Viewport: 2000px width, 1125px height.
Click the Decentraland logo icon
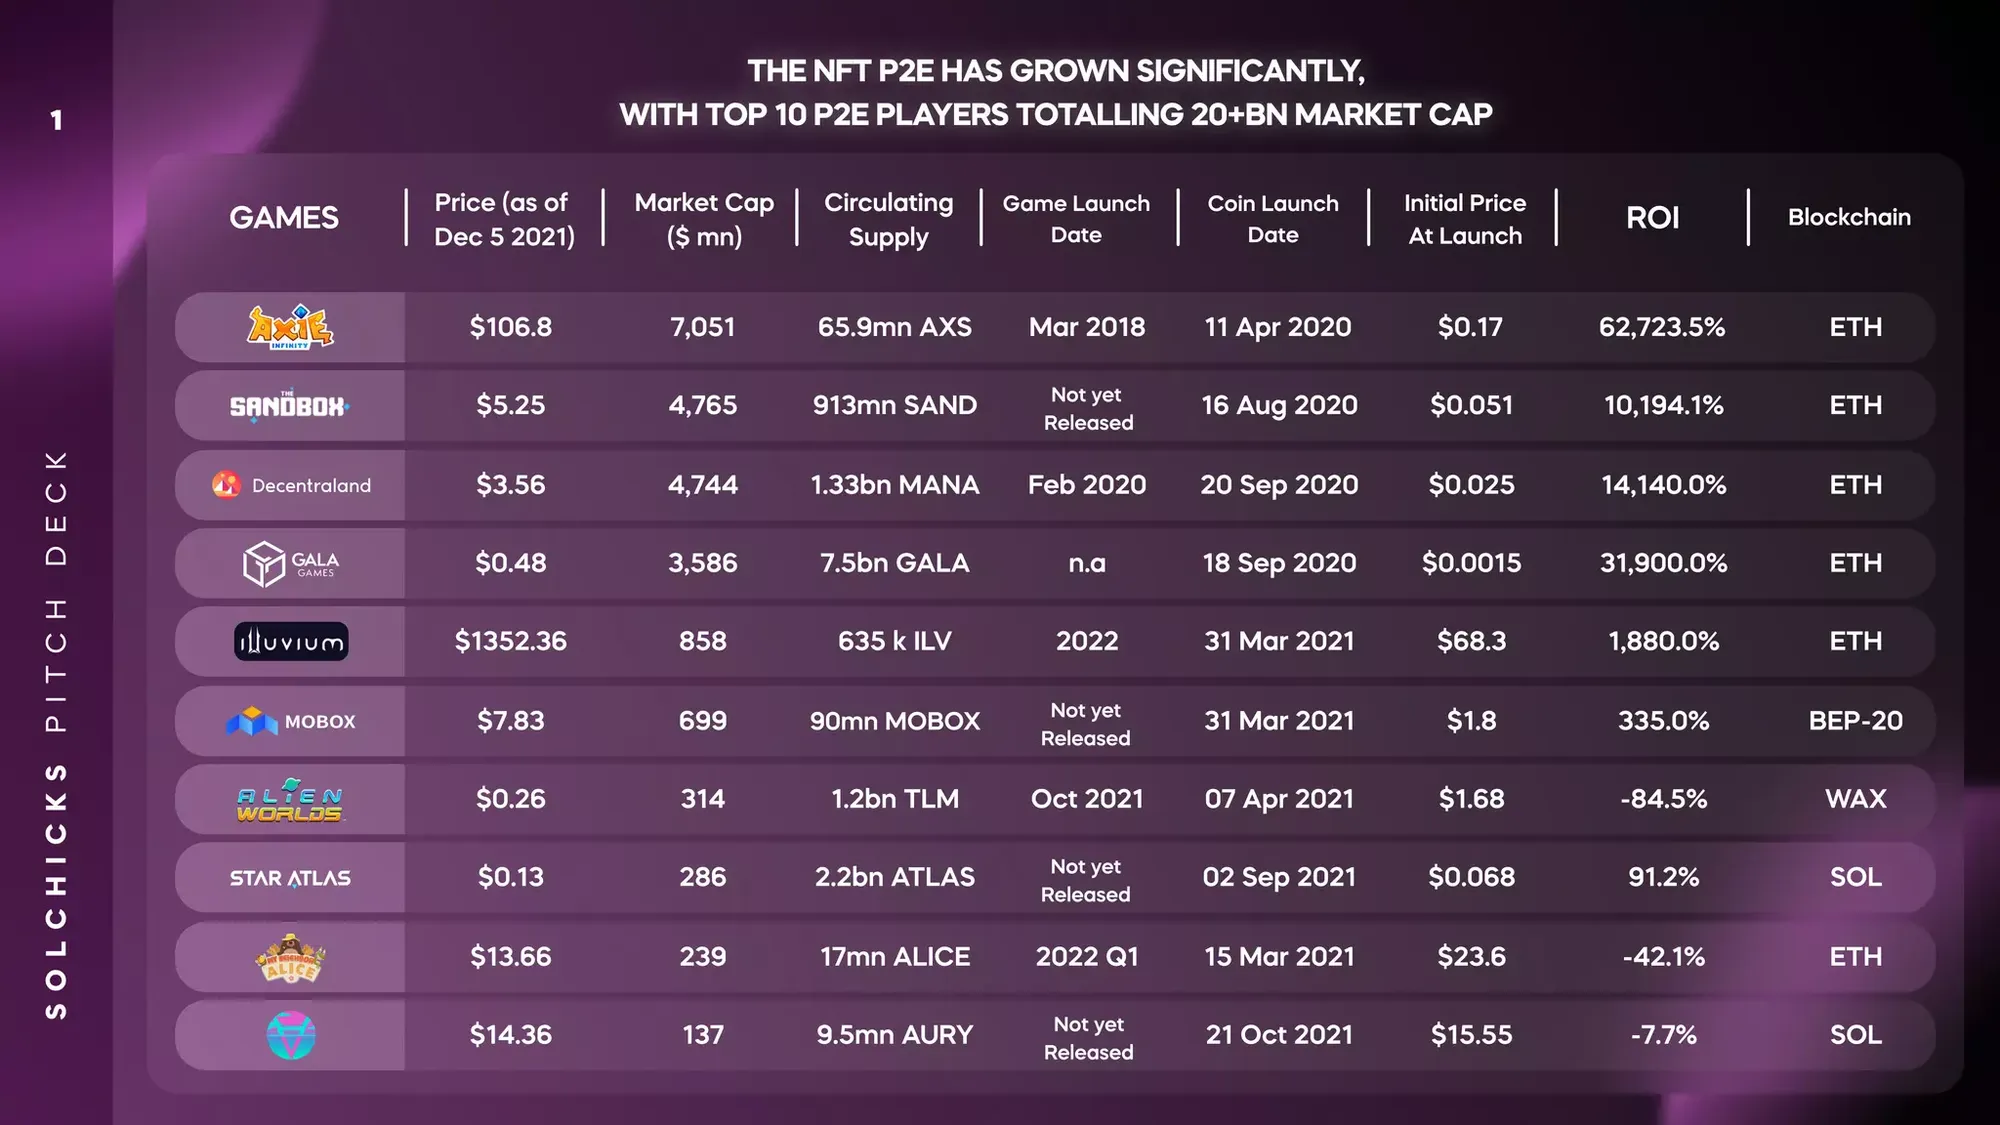pyautogui.click(x=226, y=485)
